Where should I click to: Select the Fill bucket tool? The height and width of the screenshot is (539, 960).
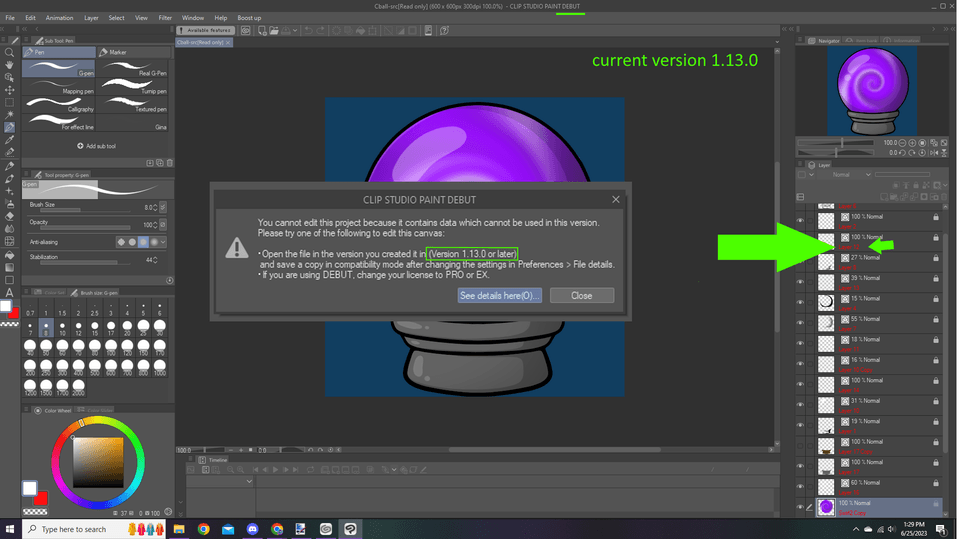click(9, 255)
